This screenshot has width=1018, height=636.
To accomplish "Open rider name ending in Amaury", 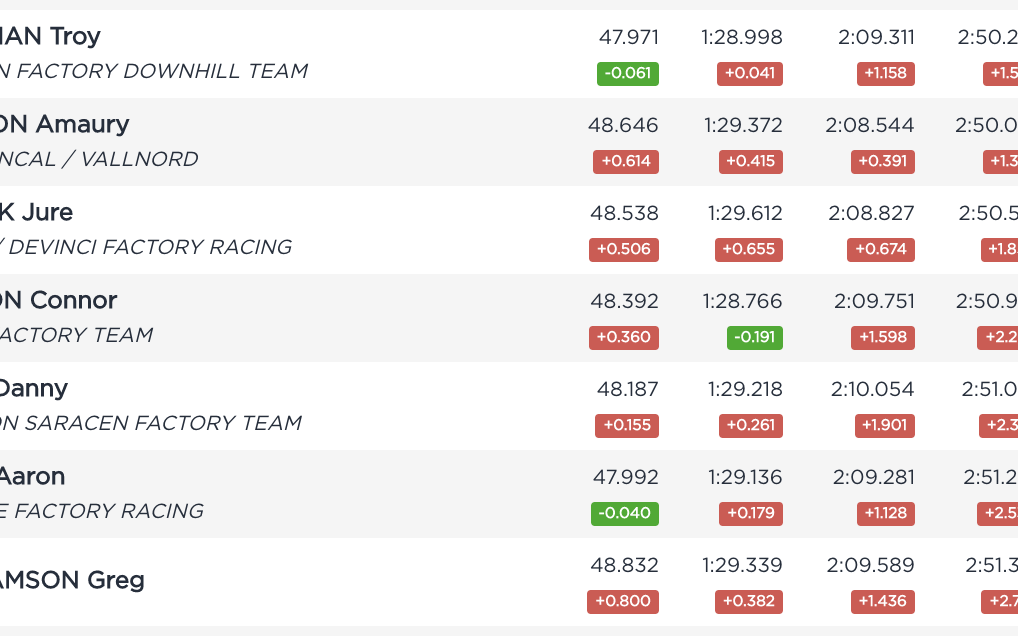I will click(x=64, y=124).
